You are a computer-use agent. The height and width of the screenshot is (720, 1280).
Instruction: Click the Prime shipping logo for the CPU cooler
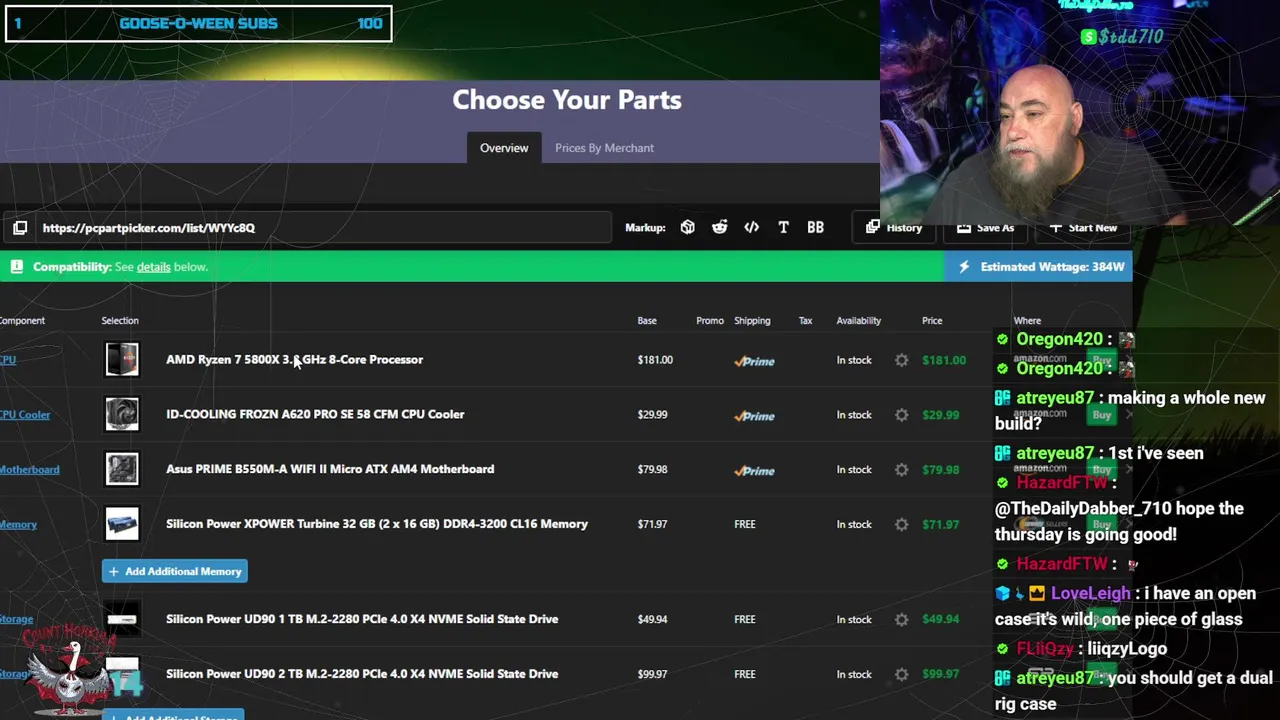click(755, 416)
